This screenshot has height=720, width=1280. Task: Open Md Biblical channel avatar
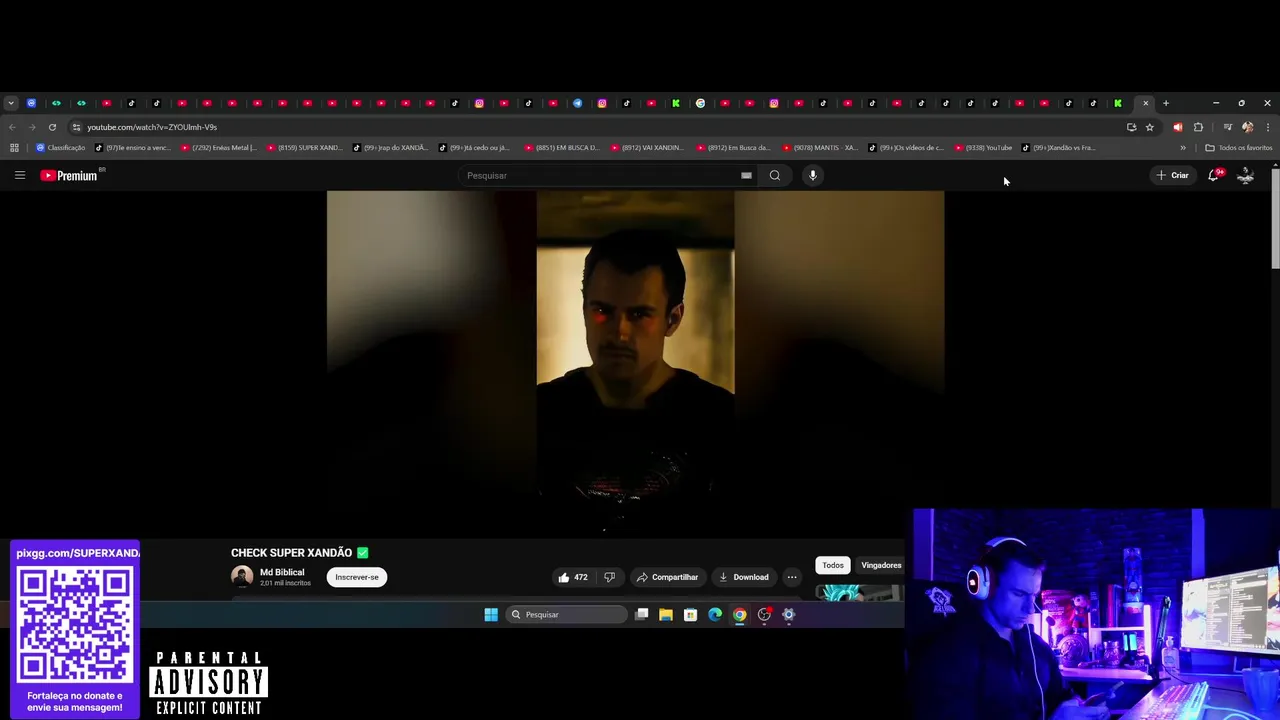coord(242,577)
